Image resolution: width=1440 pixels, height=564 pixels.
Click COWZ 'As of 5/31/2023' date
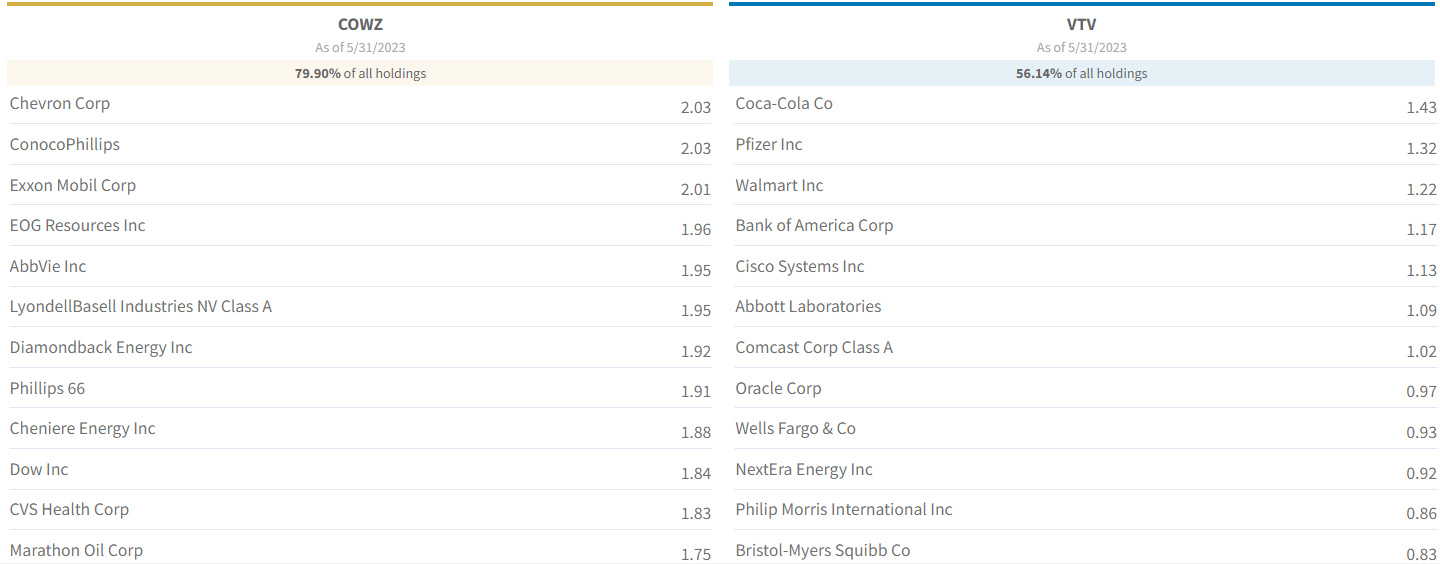360,47
